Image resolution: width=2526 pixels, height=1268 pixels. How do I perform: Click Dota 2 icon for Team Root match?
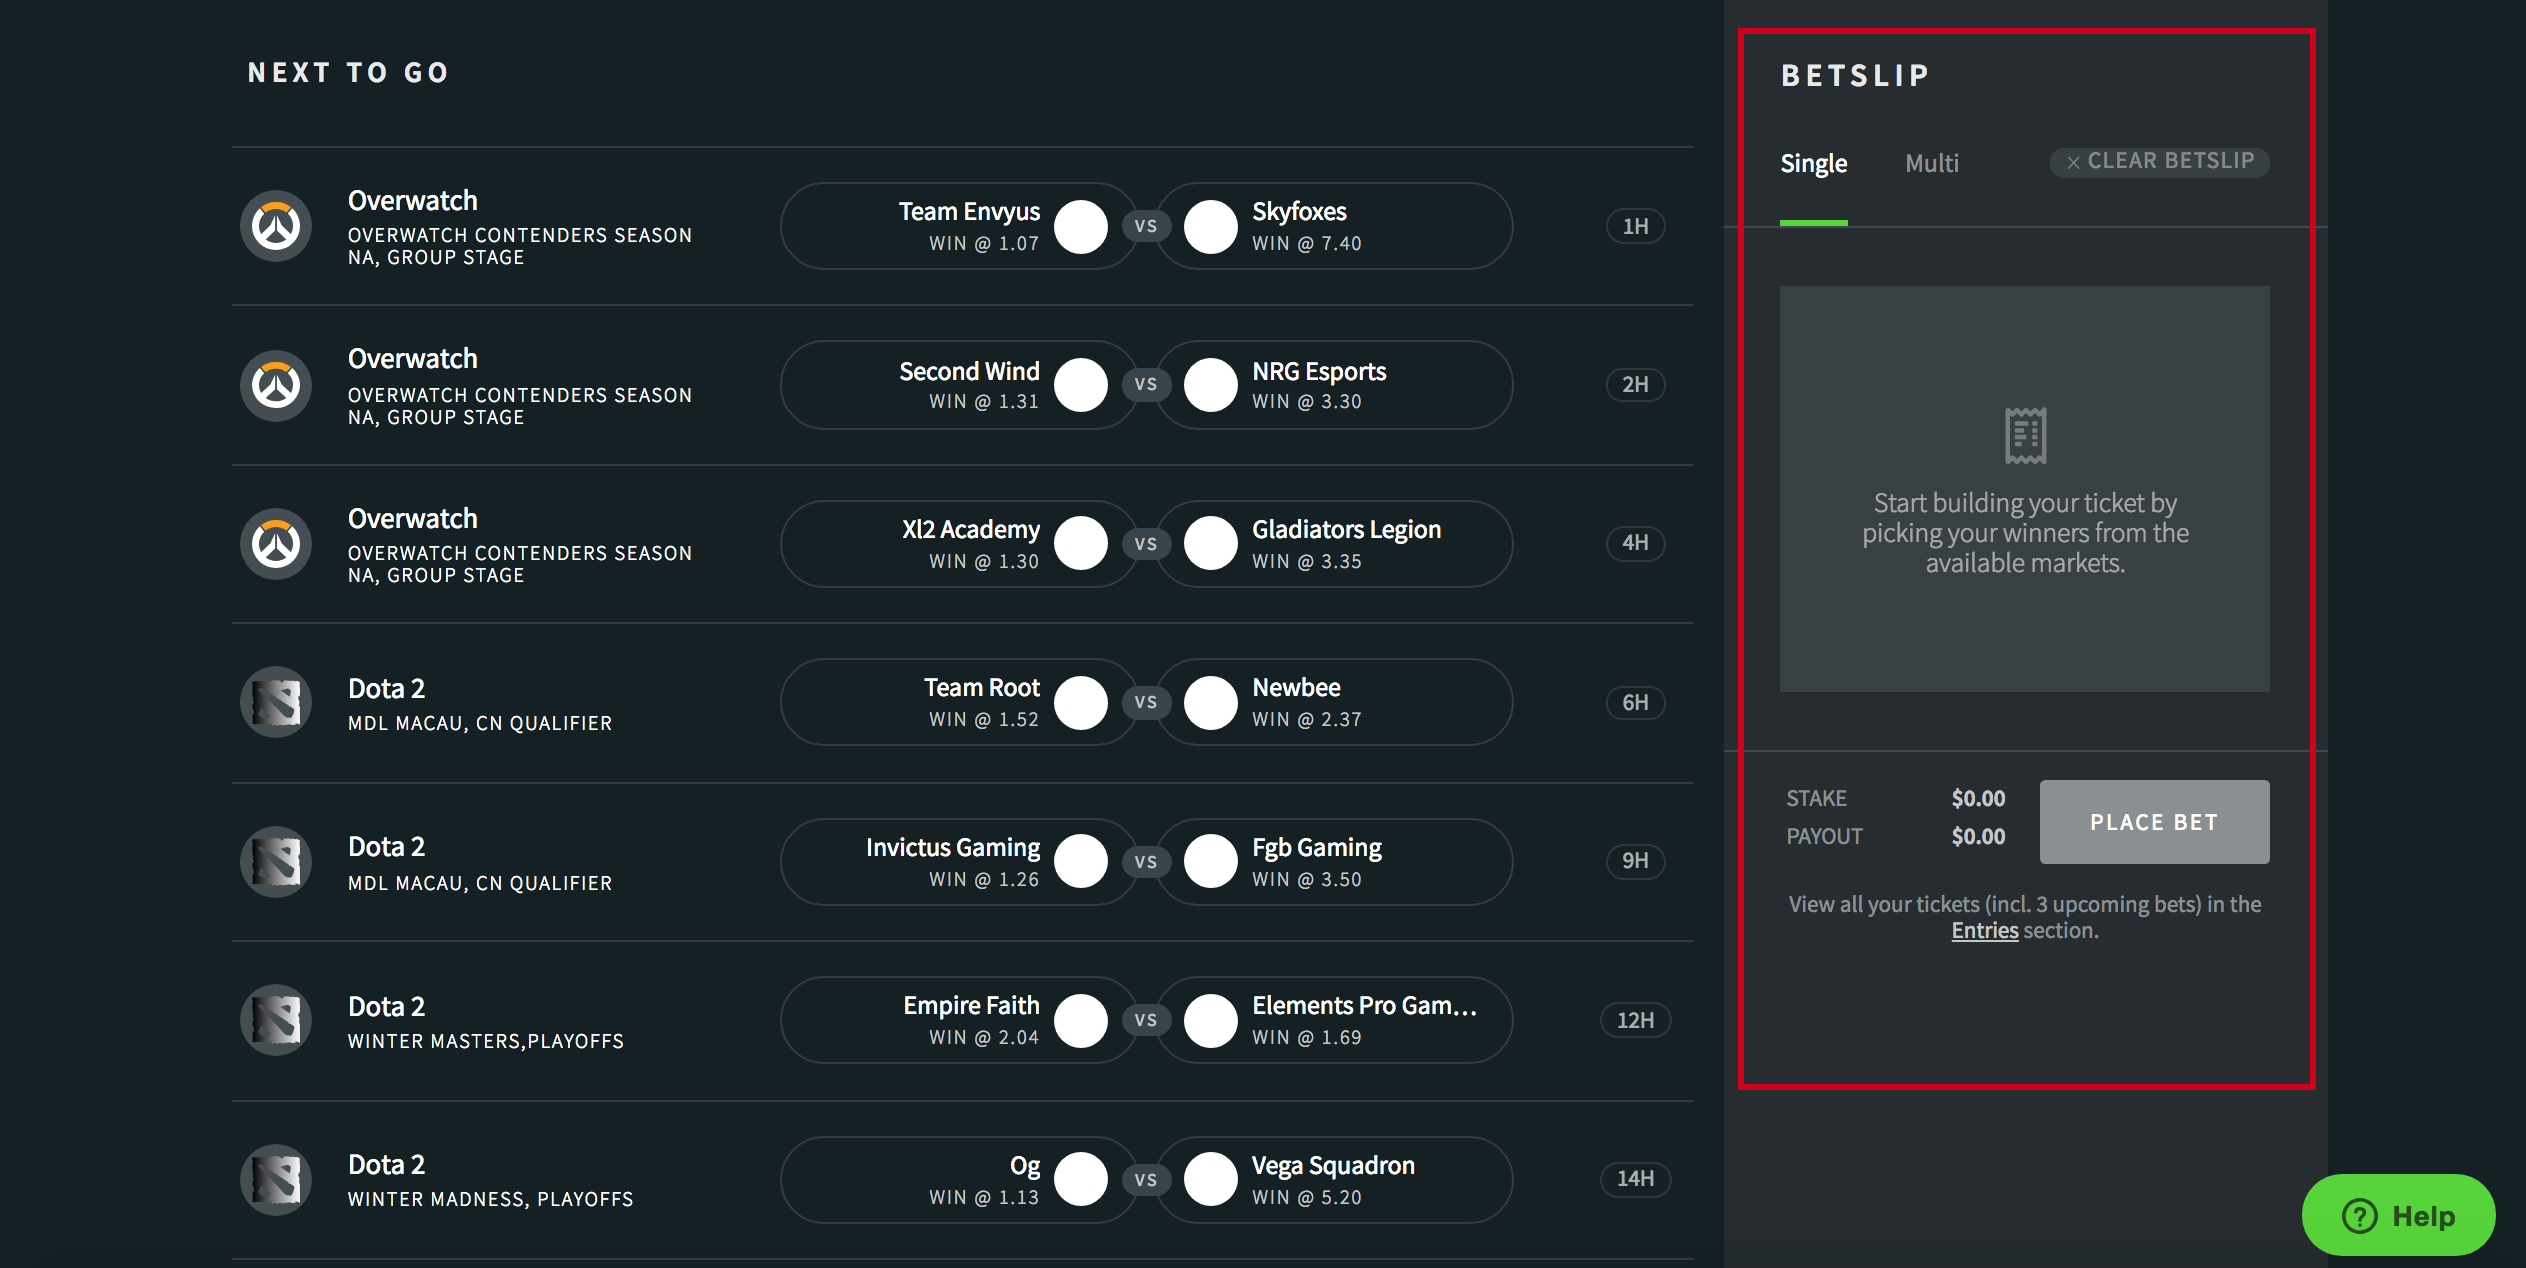[276, 702]
